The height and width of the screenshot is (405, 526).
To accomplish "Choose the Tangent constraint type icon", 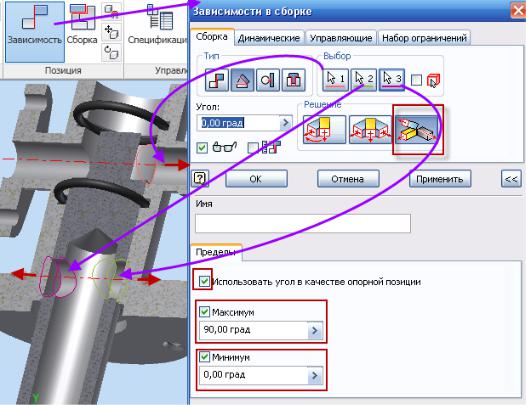I will (x=268, y=80).
